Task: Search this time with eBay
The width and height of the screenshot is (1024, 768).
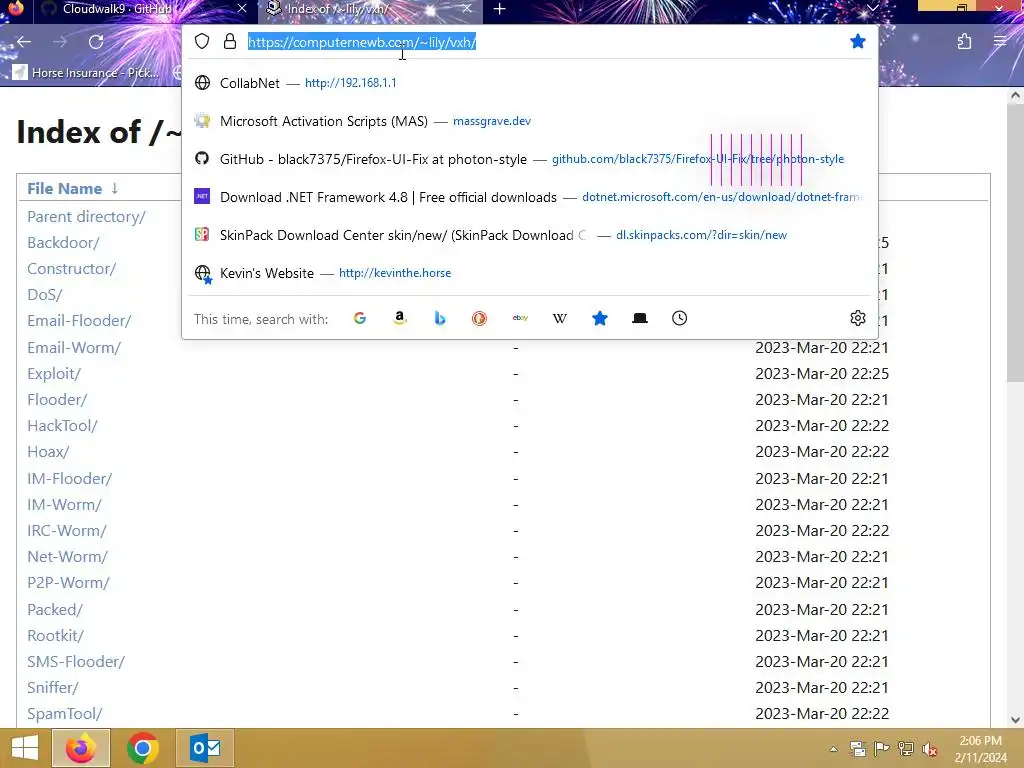Action: click(520, 318)
